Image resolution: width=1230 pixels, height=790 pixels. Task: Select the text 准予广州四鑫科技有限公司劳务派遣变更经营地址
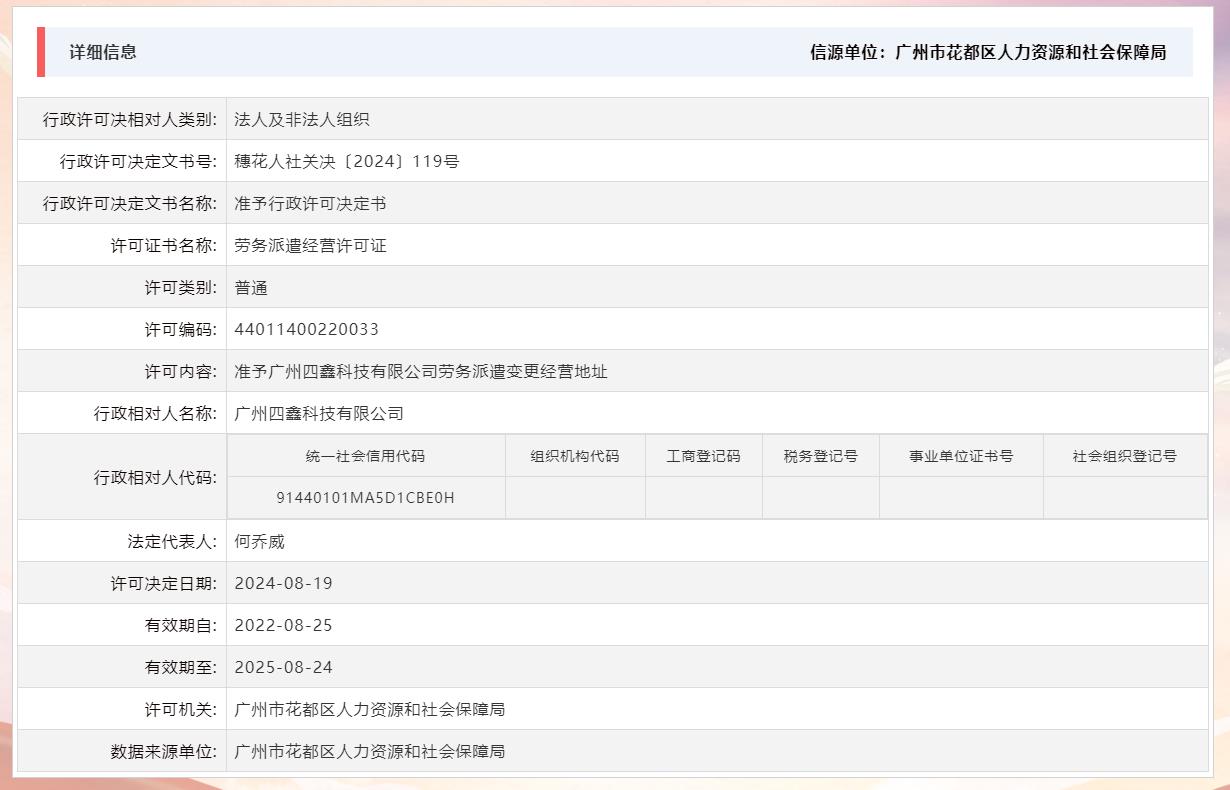[x=421, y=371]
